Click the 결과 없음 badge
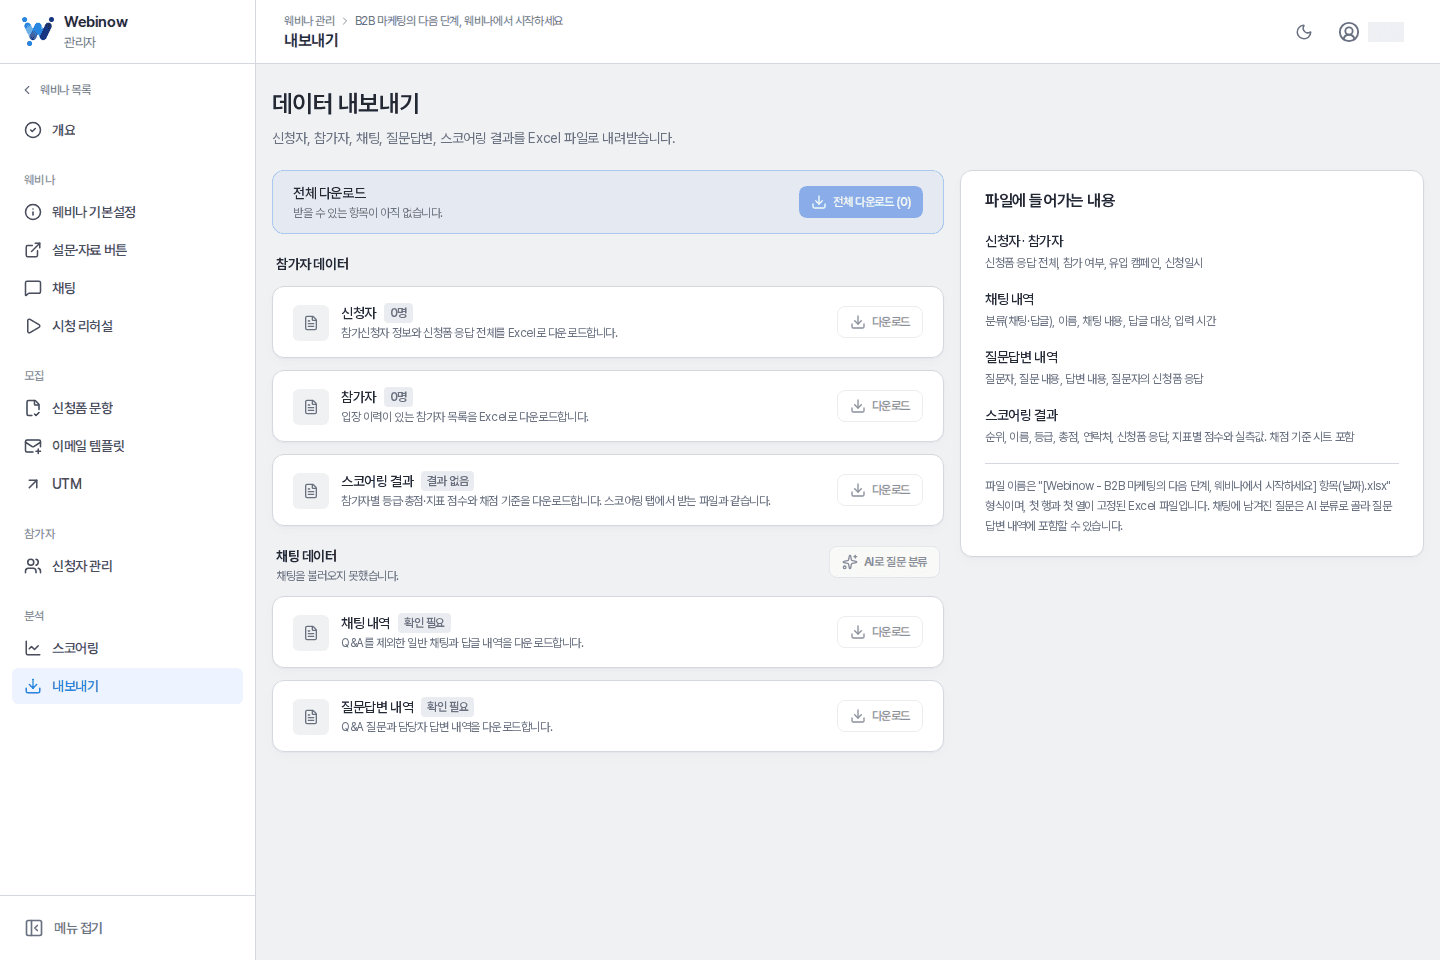 point(448,481)
